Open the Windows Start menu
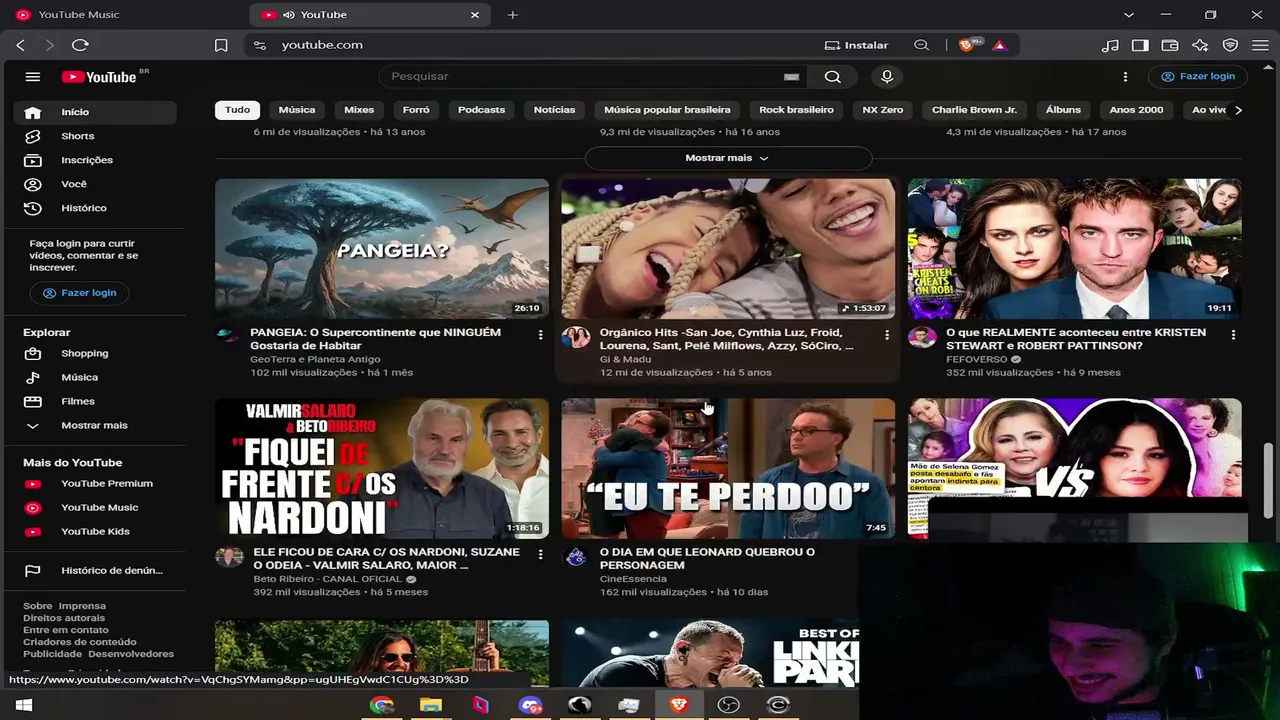This screenshot has height=720, width=1280. (24, 705)
